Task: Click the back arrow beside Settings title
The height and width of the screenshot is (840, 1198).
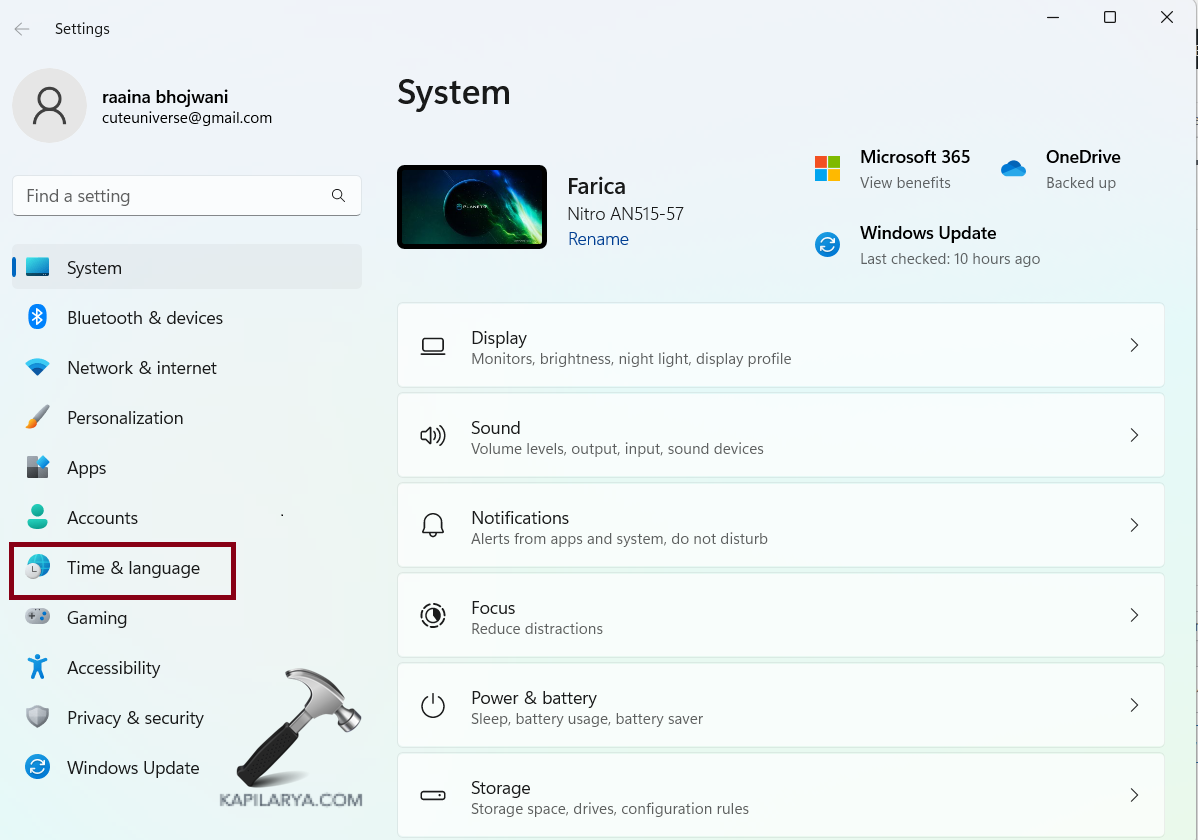Action: pyautogui.click(x=22, y=29)
